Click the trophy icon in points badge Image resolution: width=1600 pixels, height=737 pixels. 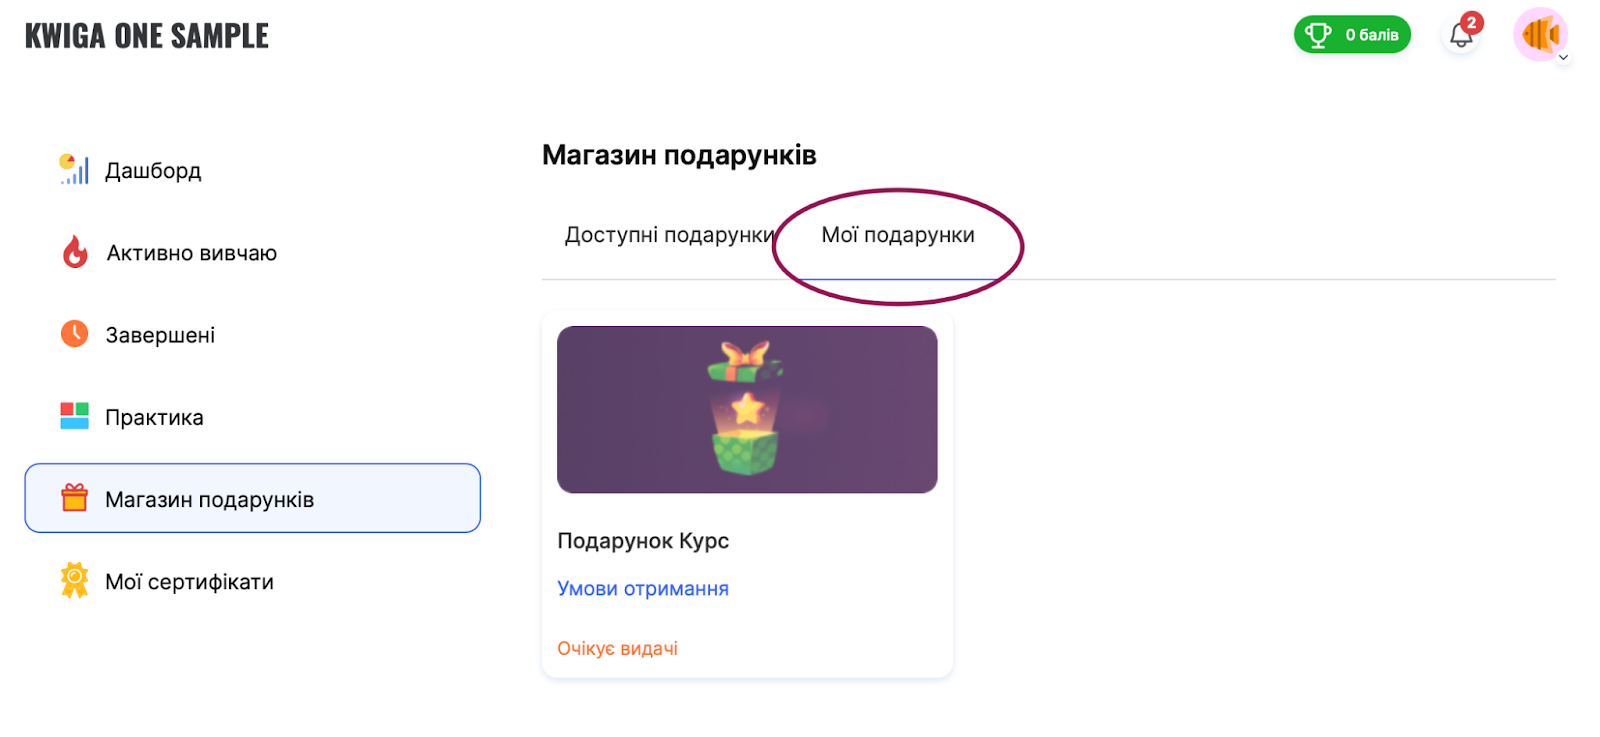coord(1318,35)
